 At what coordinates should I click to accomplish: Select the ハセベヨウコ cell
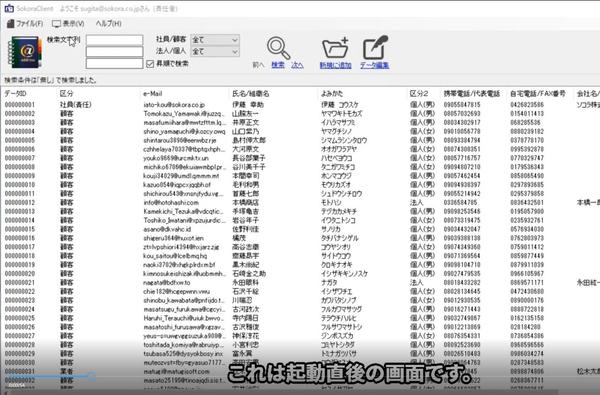click(336, 158)
